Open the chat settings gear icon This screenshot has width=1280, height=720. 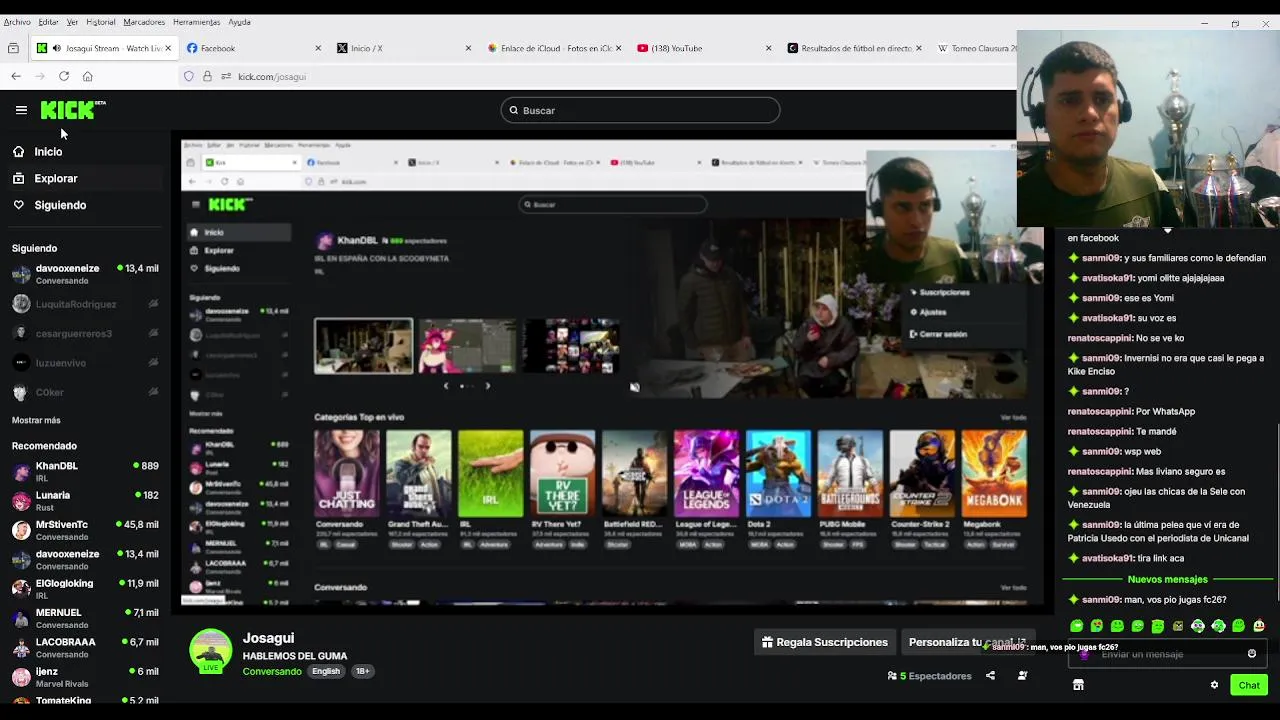click(x=1214, y=685)
